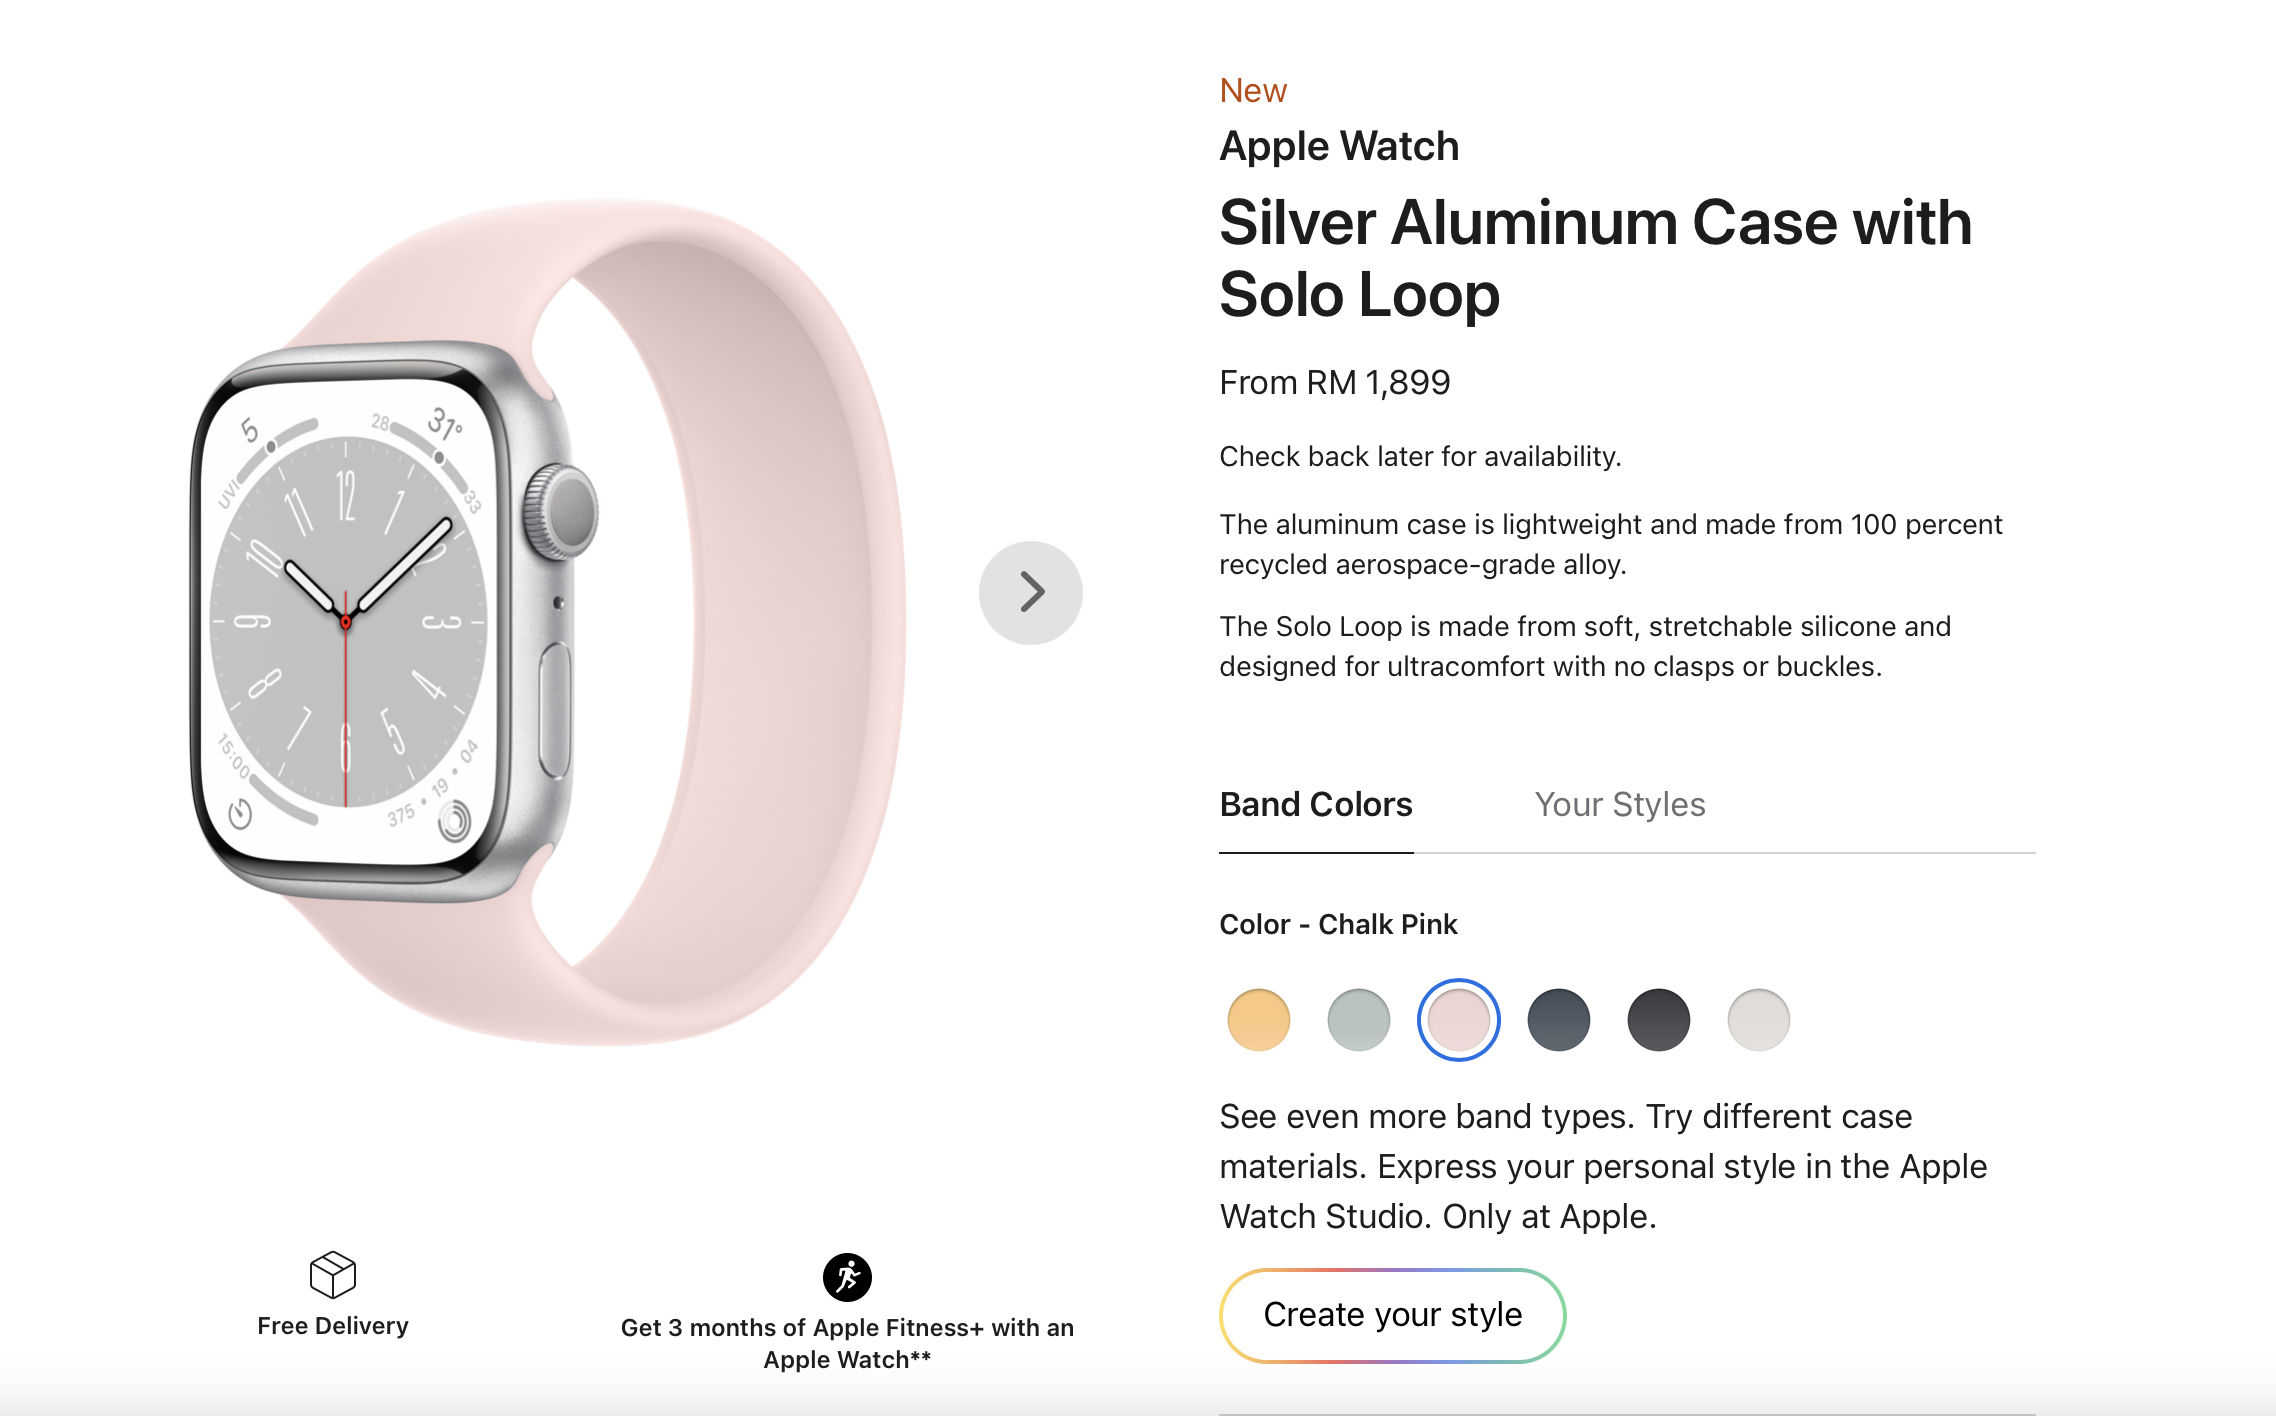Image resolution: width=2276 pixels, height=1416 pixels.
Task: Click the Silver Aluminum Case product title
Action: (x=1595, y=258)
